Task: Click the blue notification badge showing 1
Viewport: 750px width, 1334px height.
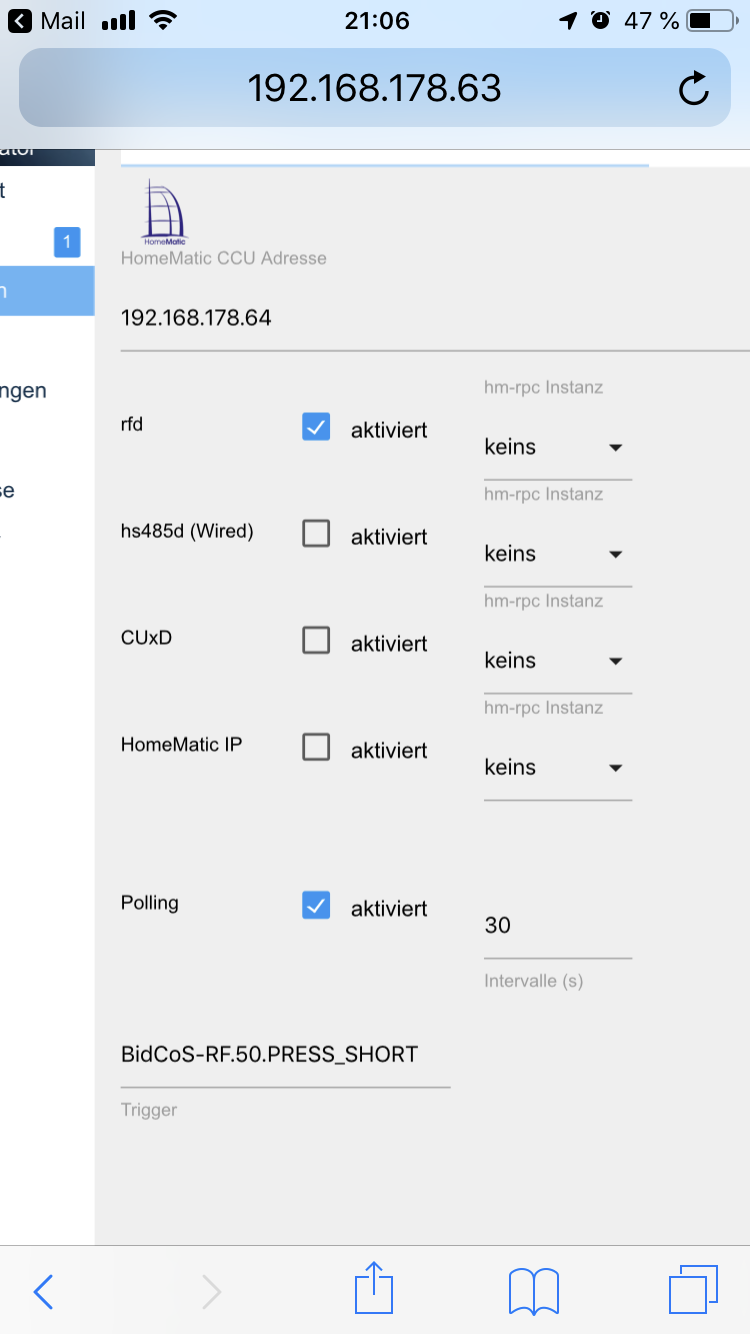Action: (67, 242)
